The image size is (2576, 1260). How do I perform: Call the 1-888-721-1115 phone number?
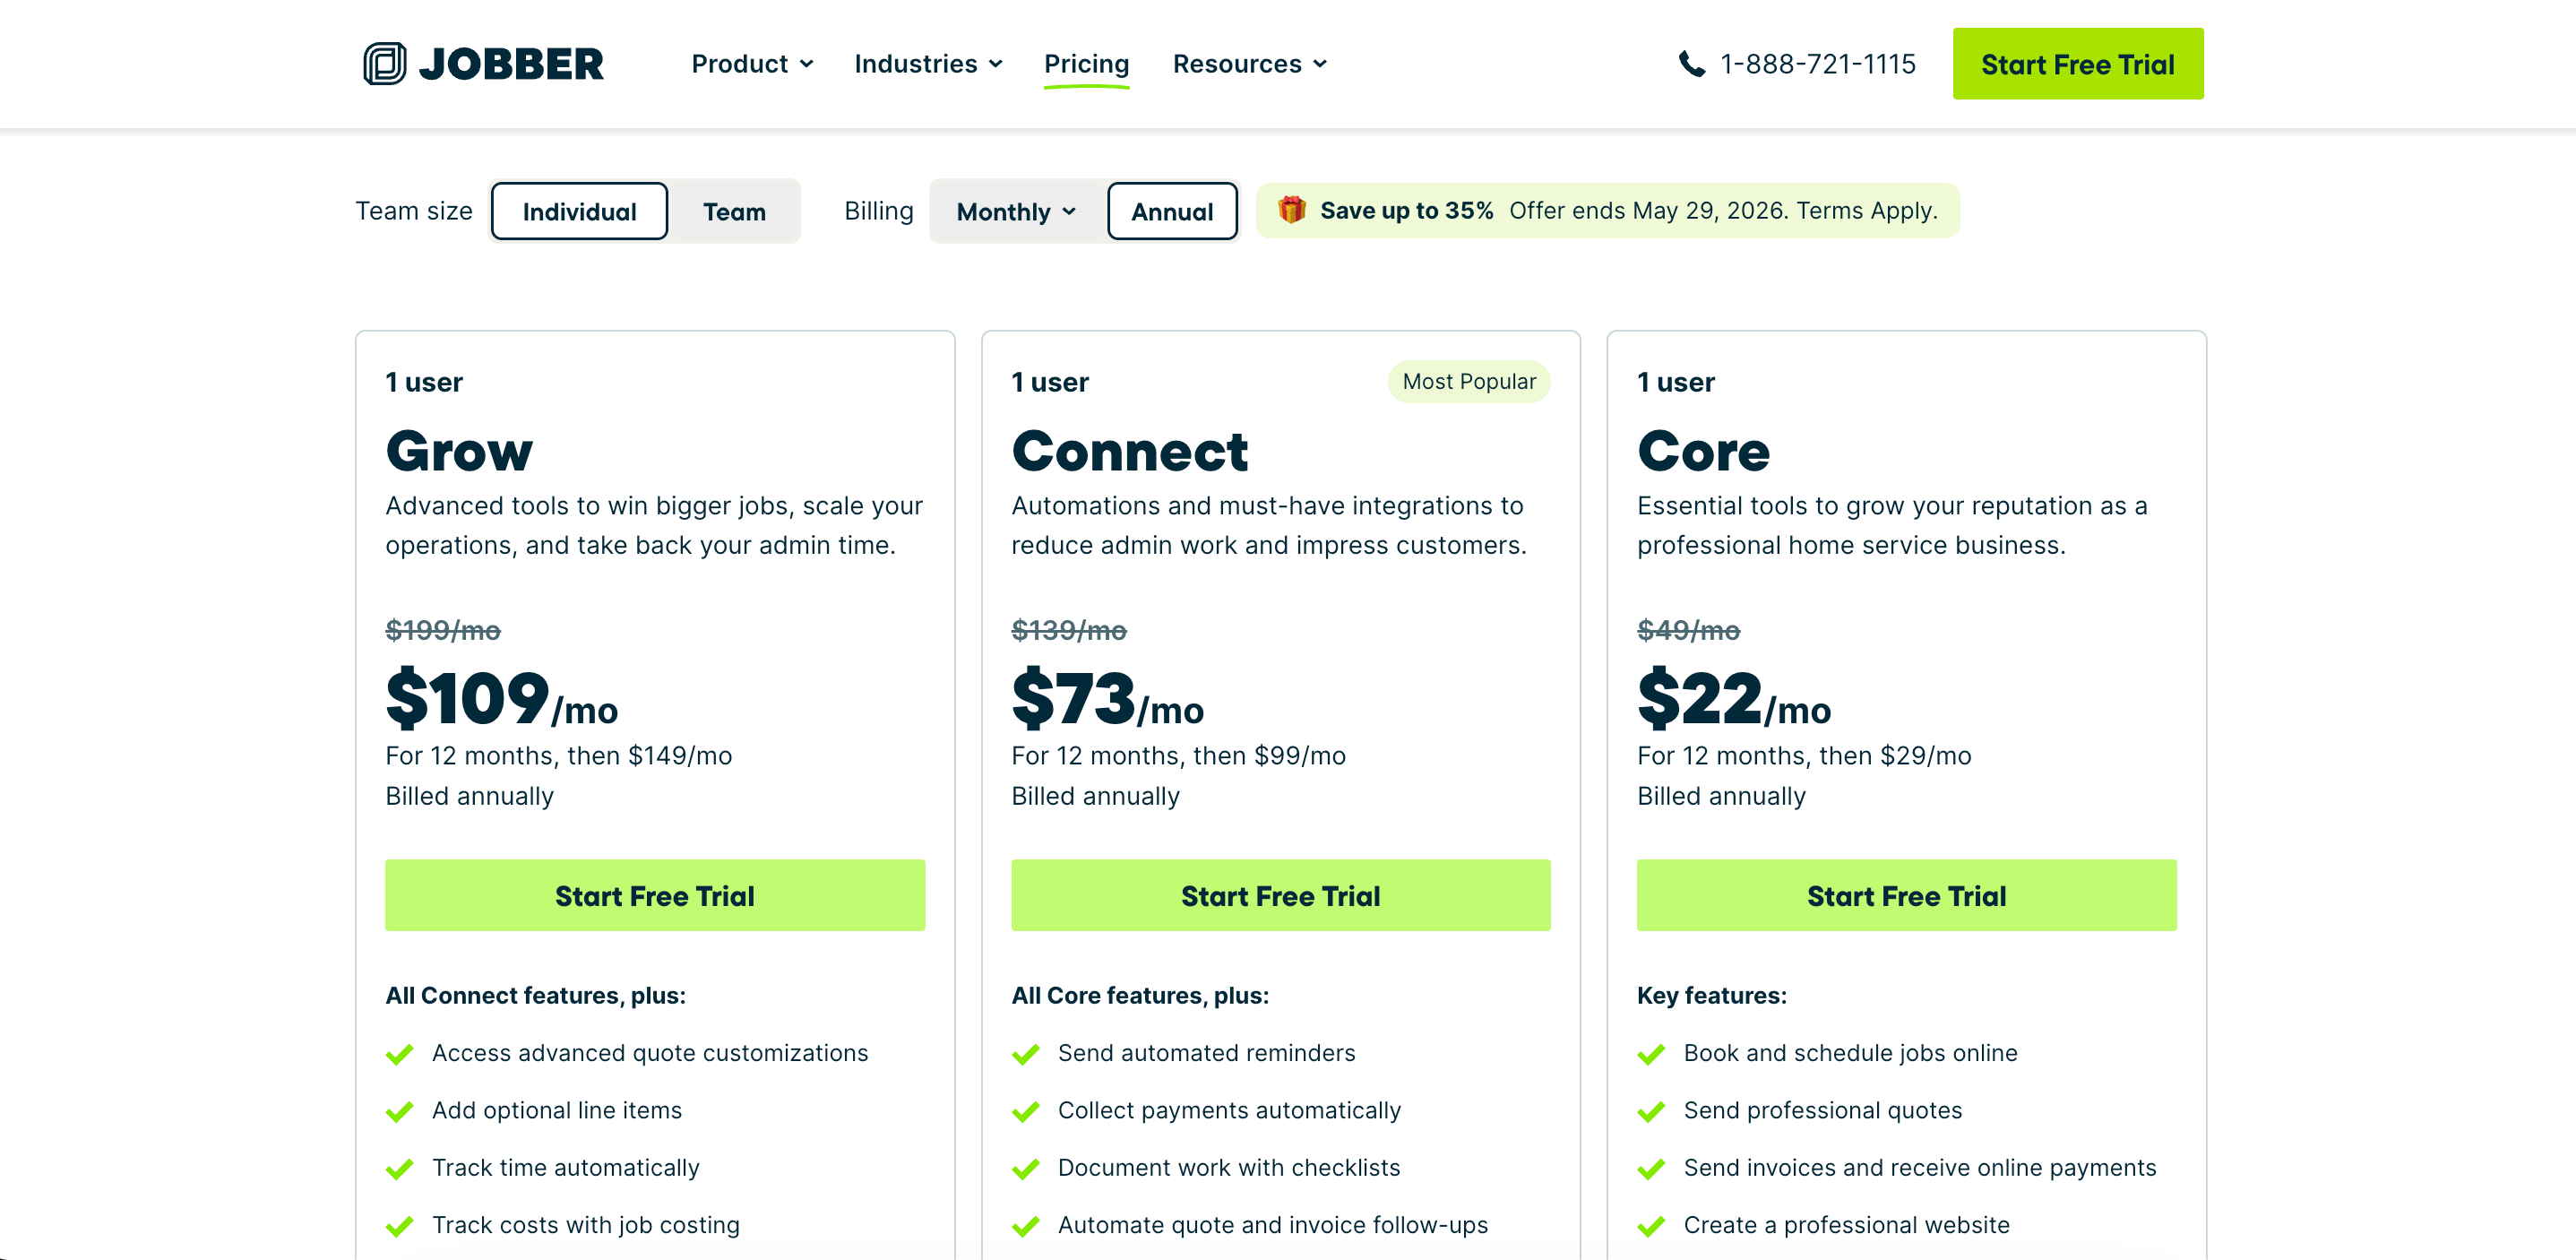pos(1817,64)
